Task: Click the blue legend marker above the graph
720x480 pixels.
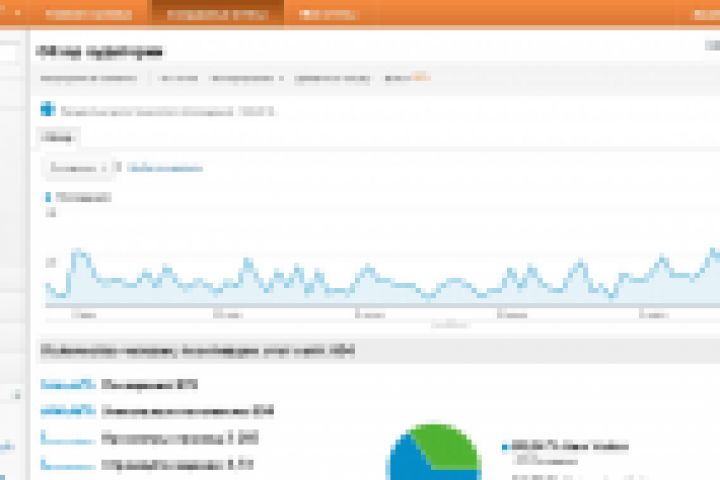Action: 48,198
